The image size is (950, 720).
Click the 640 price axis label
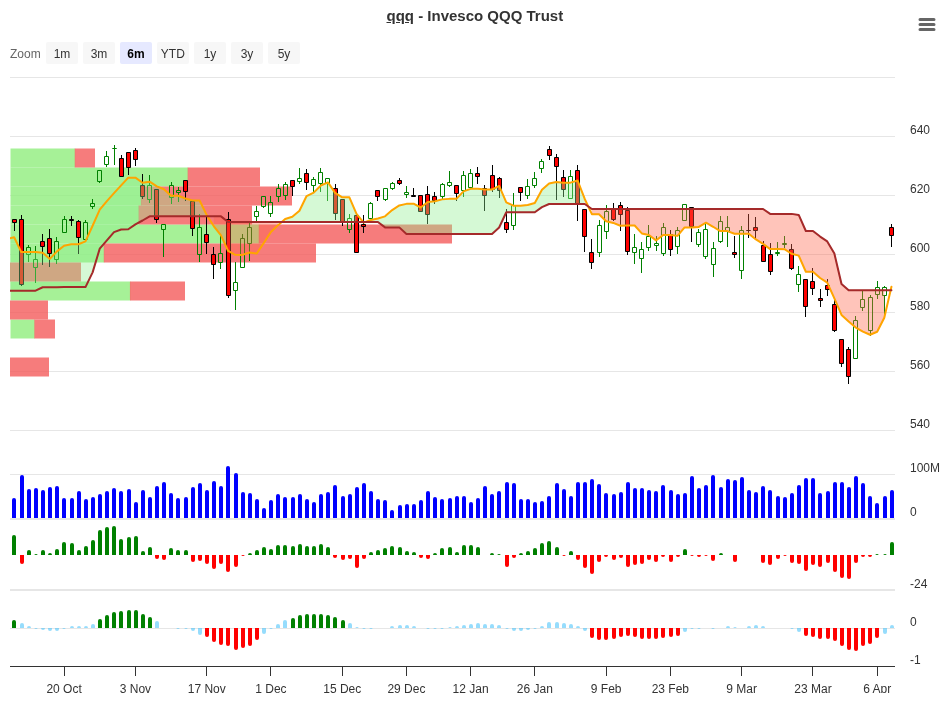(x=919, y=130)
